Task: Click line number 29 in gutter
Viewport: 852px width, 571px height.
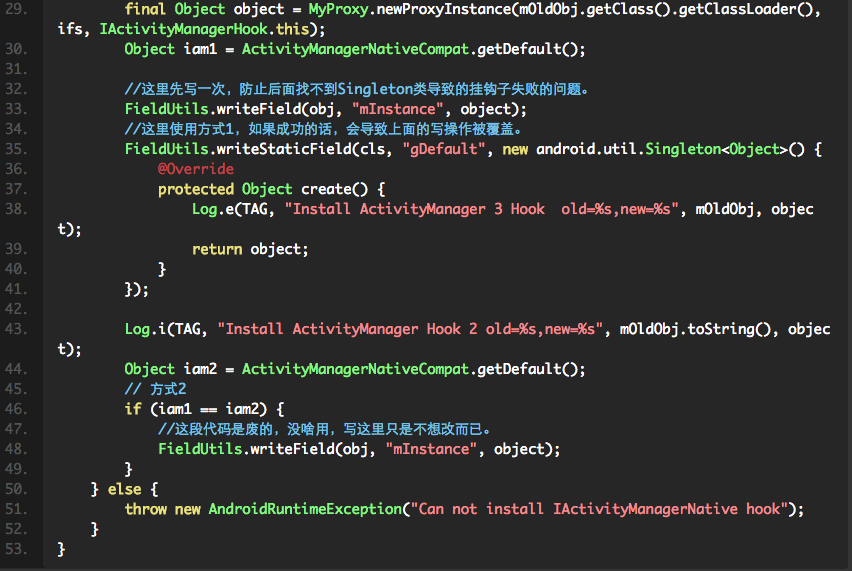Action: 16,9
